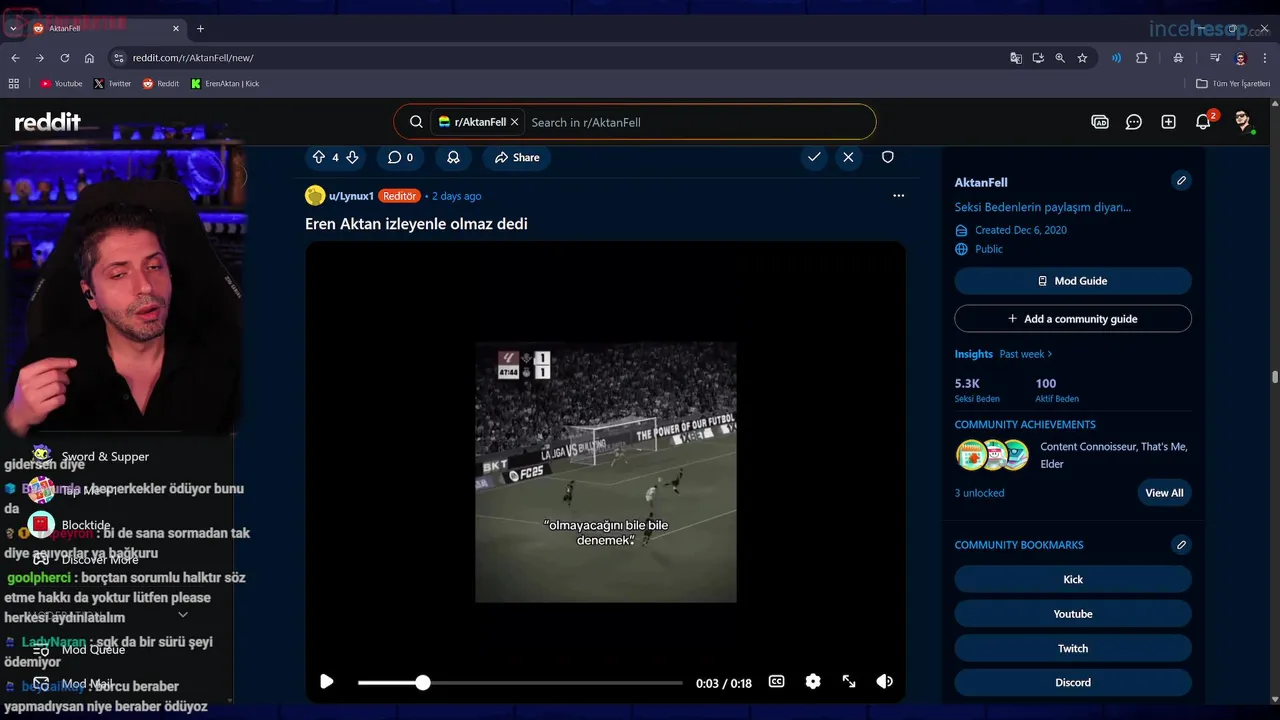Open video settings gear
This screenshot has height=720, width=1280.
[813, 682]
